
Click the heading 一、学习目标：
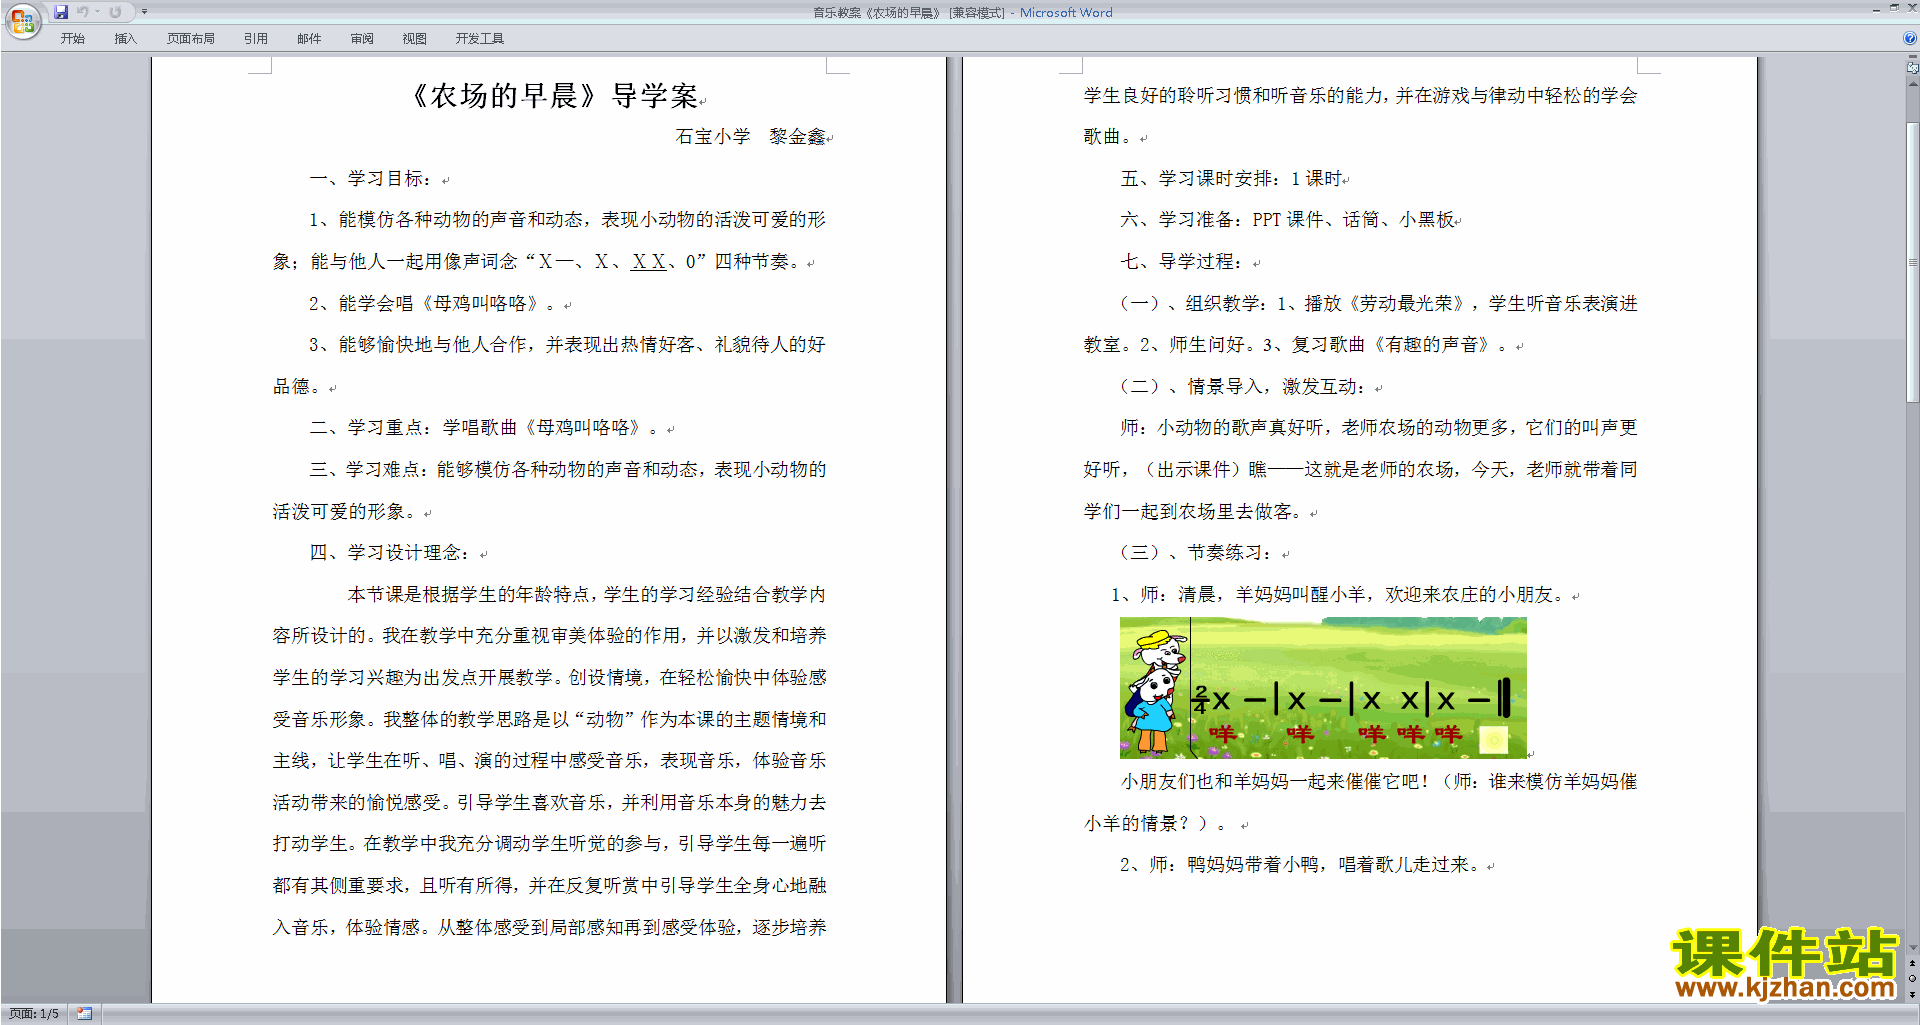[x=370, y=179]
